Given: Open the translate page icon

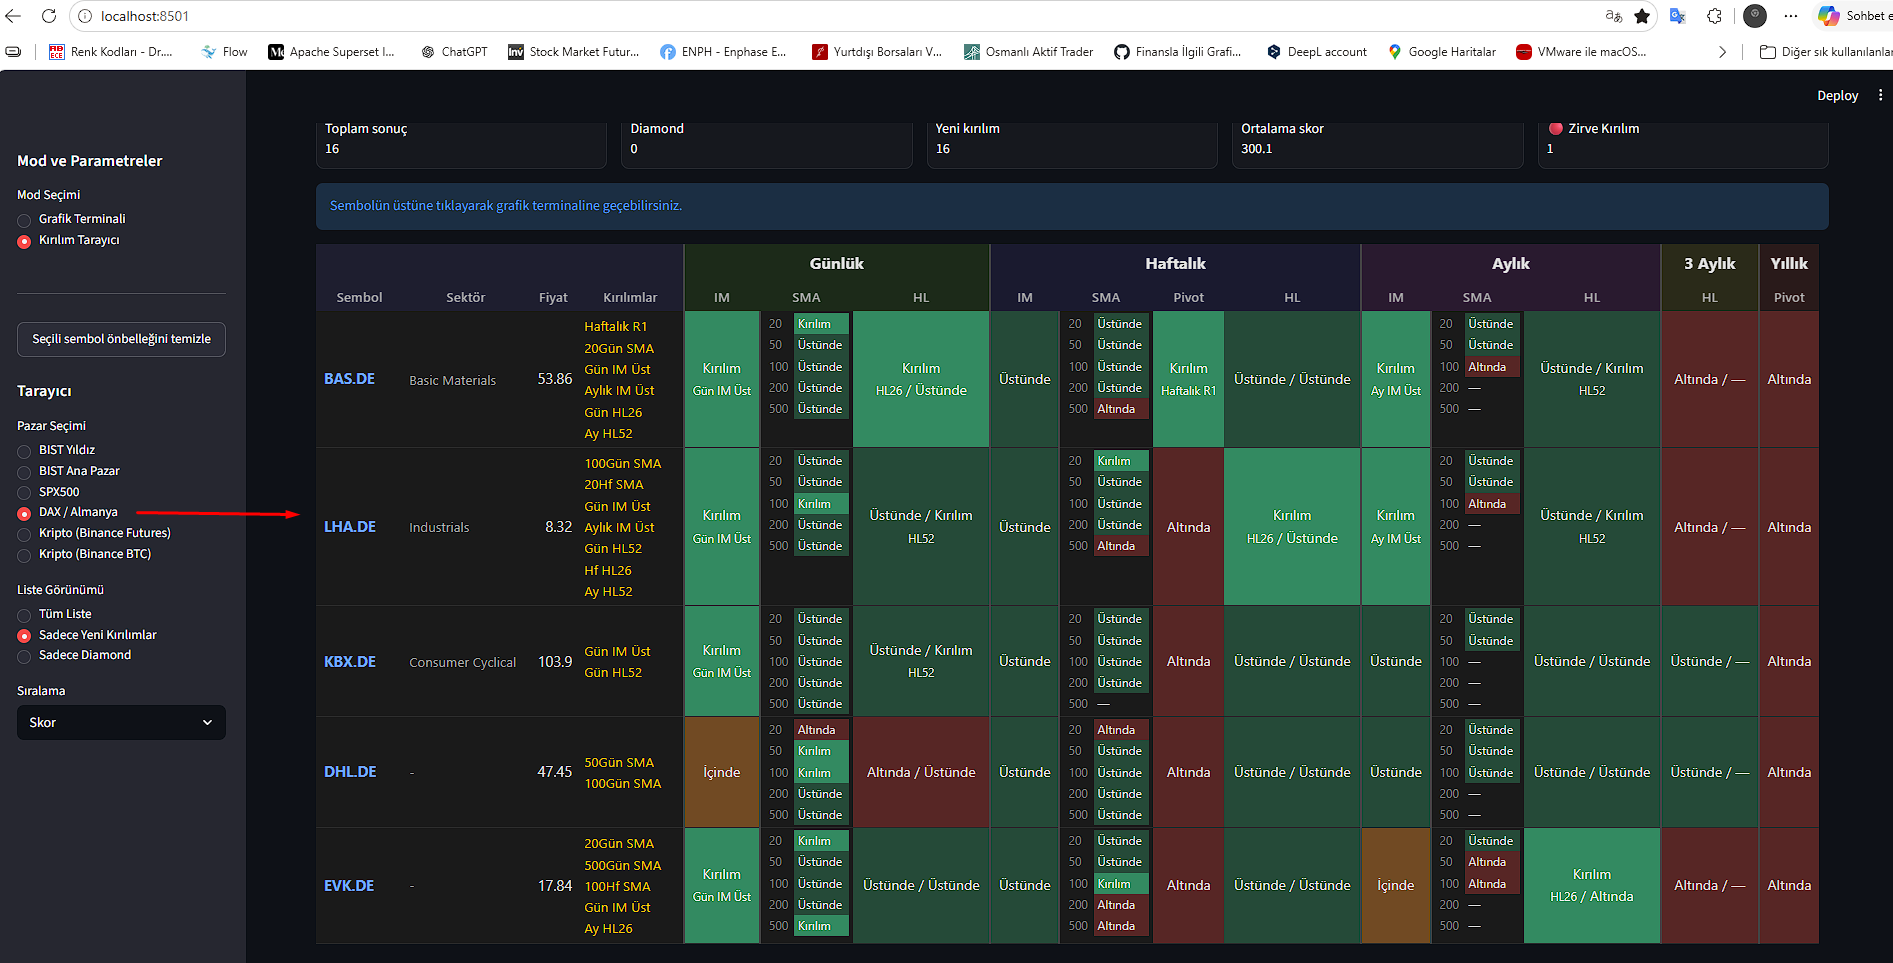Looking at the screenshot, I should [x=1678, y=16].
